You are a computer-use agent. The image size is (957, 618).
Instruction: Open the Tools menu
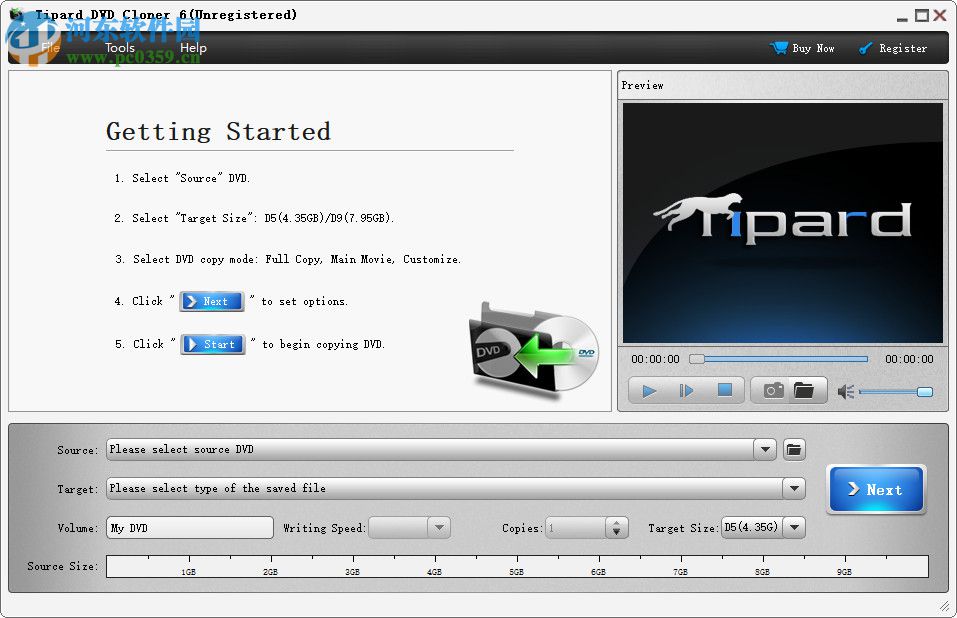pos(119,47)
